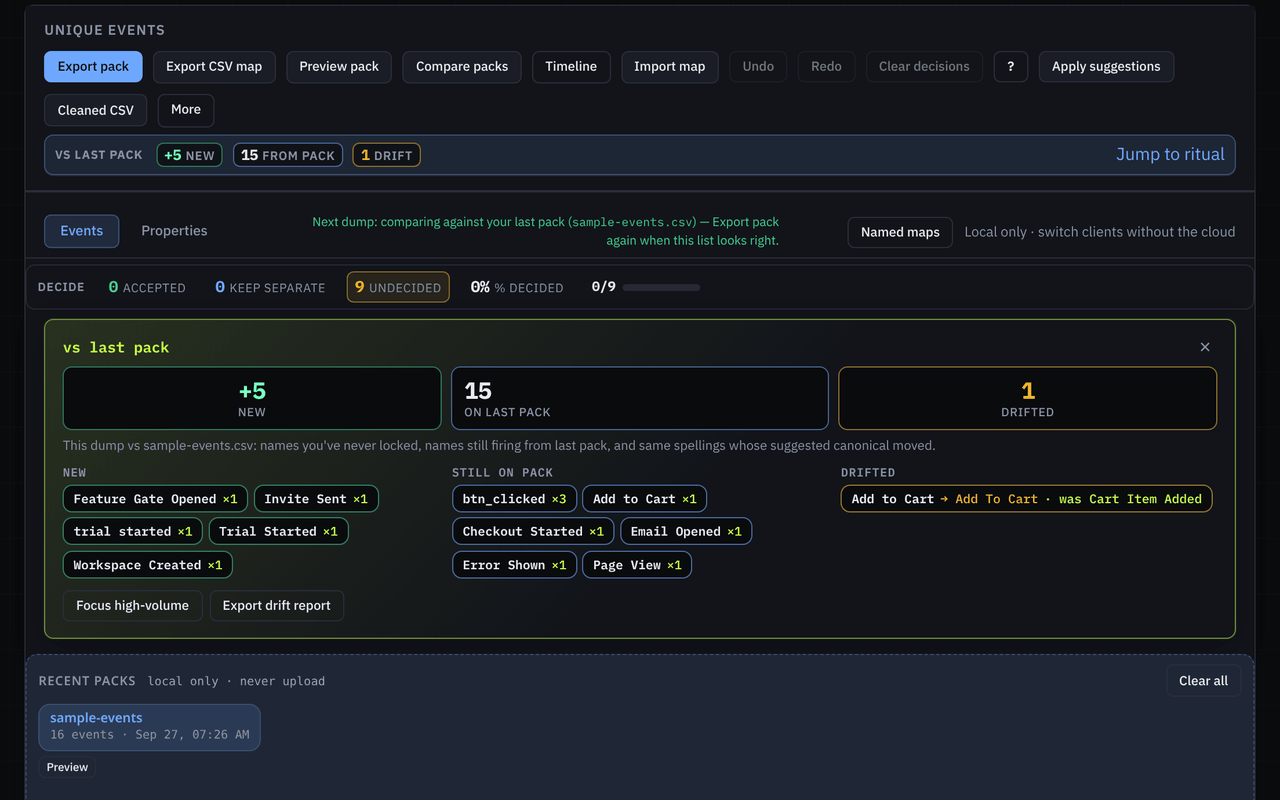
Task: Open the sample-events recent pack card
Action: [150, 727]
